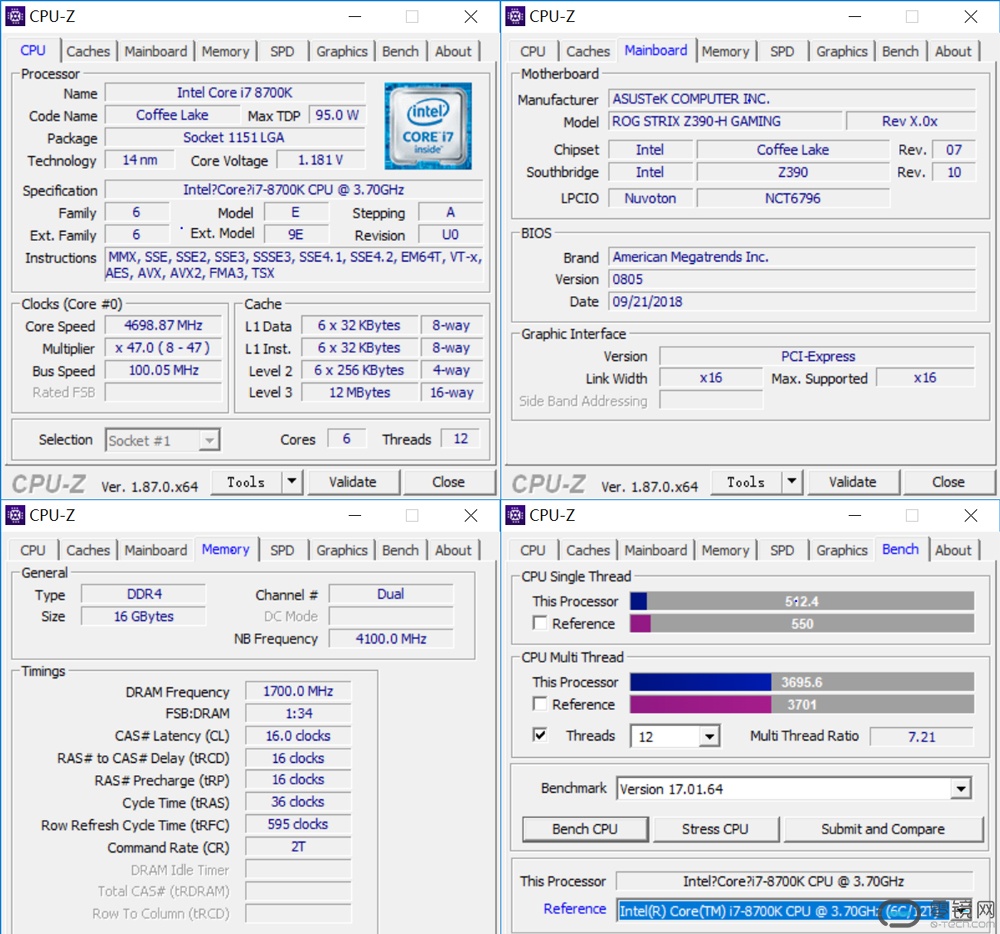This screenshot has height=934, width=1000.
Task: Click the Tools button in the CPU-tab window
Action: [x=246, y=482]
